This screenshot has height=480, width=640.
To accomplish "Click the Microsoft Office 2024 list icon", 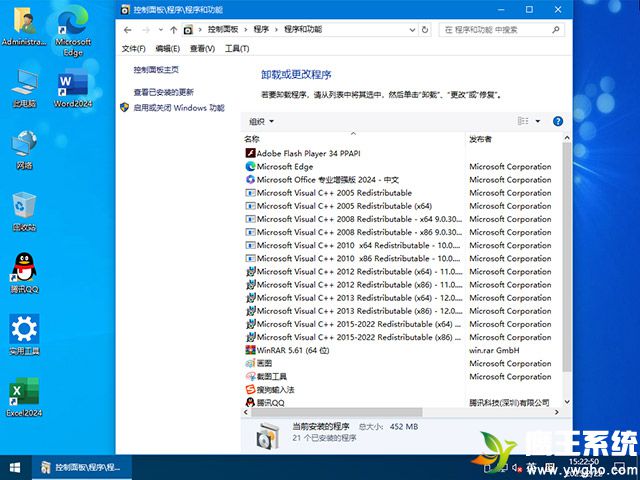I will (x=250, y=179).
